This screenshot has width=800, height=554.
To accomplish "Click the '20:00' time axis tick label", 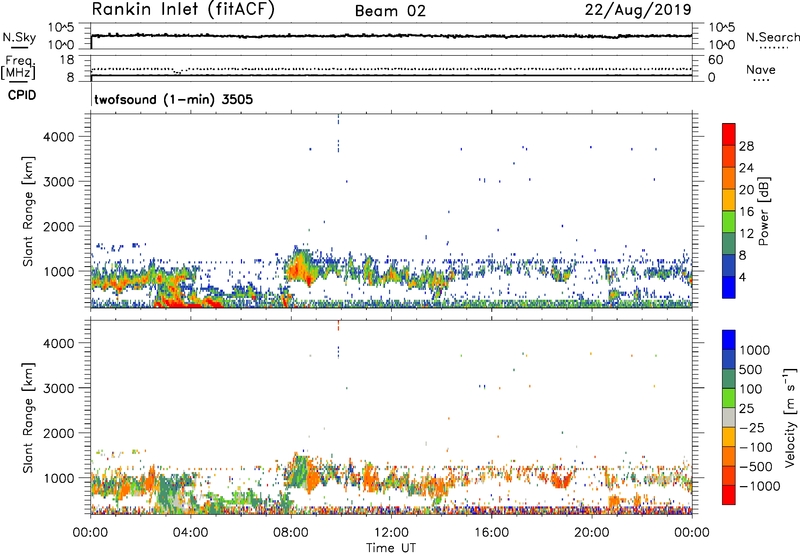I will [x=592, y=533].
